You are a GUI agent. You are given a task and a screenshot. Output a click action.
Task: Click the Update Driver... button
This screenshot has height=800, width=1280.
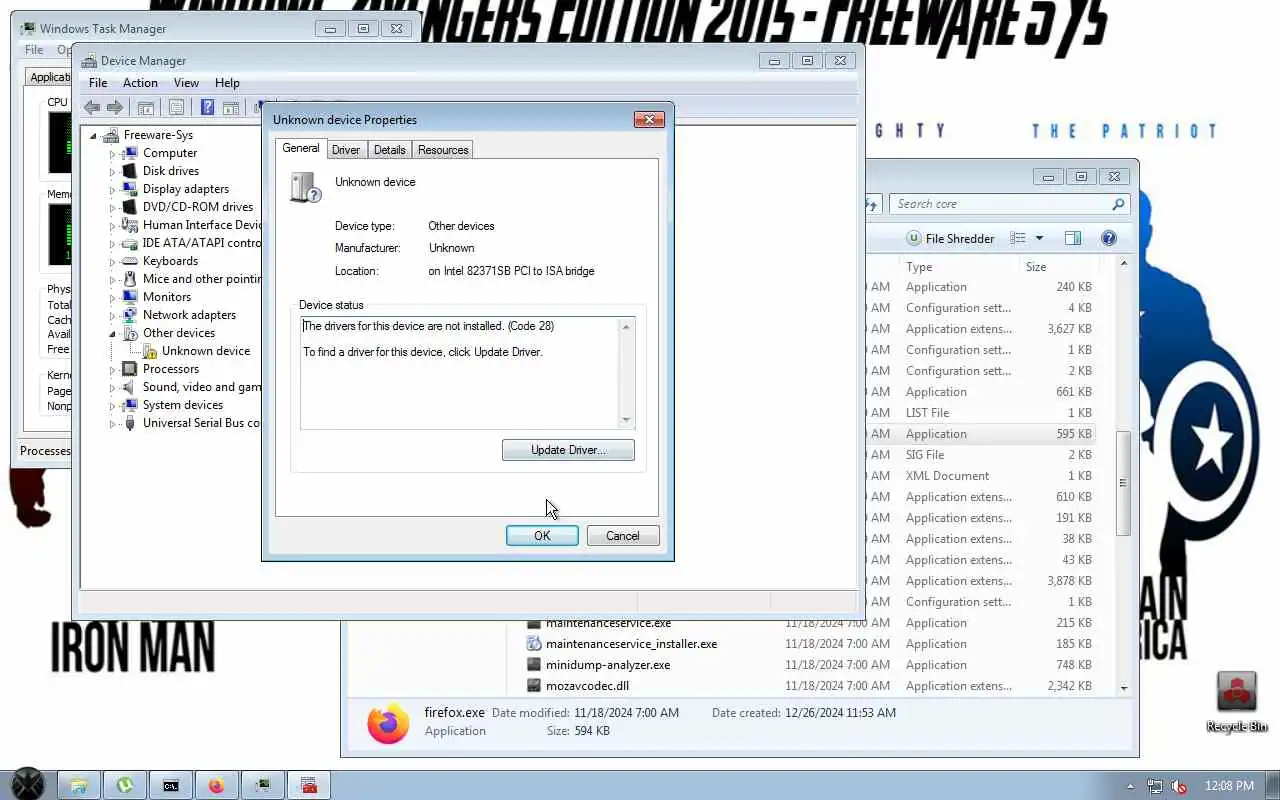[568, 450]
